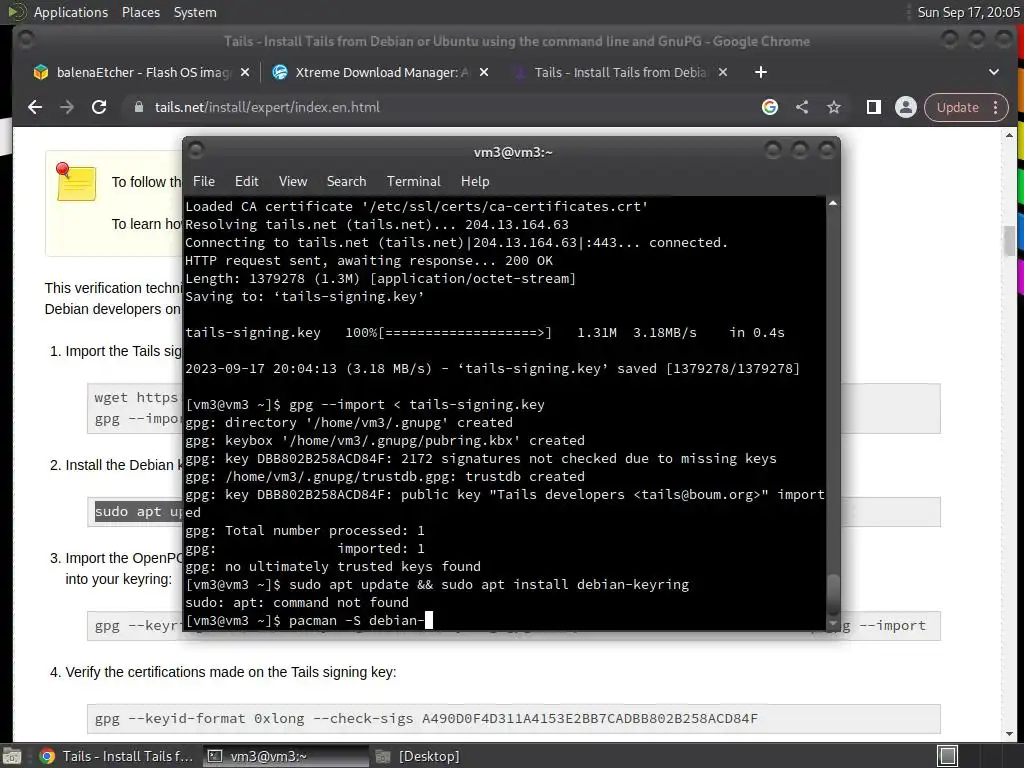The width and height of the screenshot is (1024, 768).
Task: Open a new Chrome tab
Action: [x=761, y=72]
